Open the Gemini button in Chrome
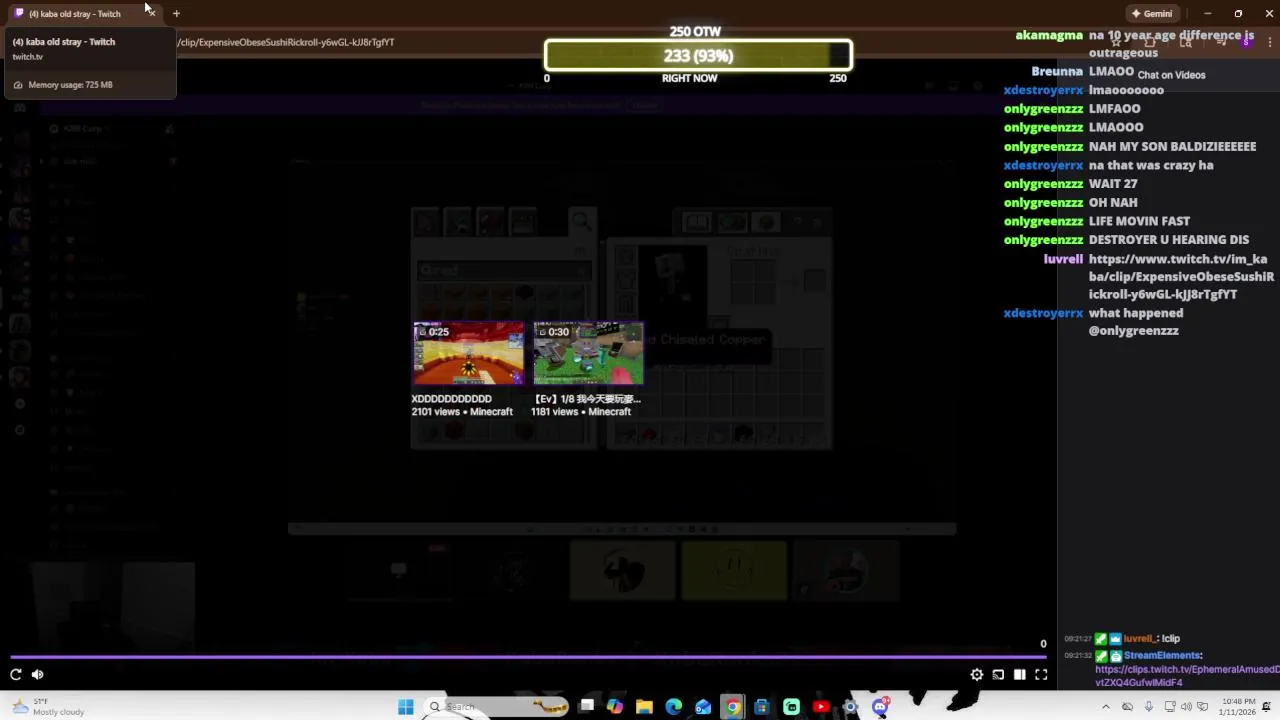 coord(1152,14)
